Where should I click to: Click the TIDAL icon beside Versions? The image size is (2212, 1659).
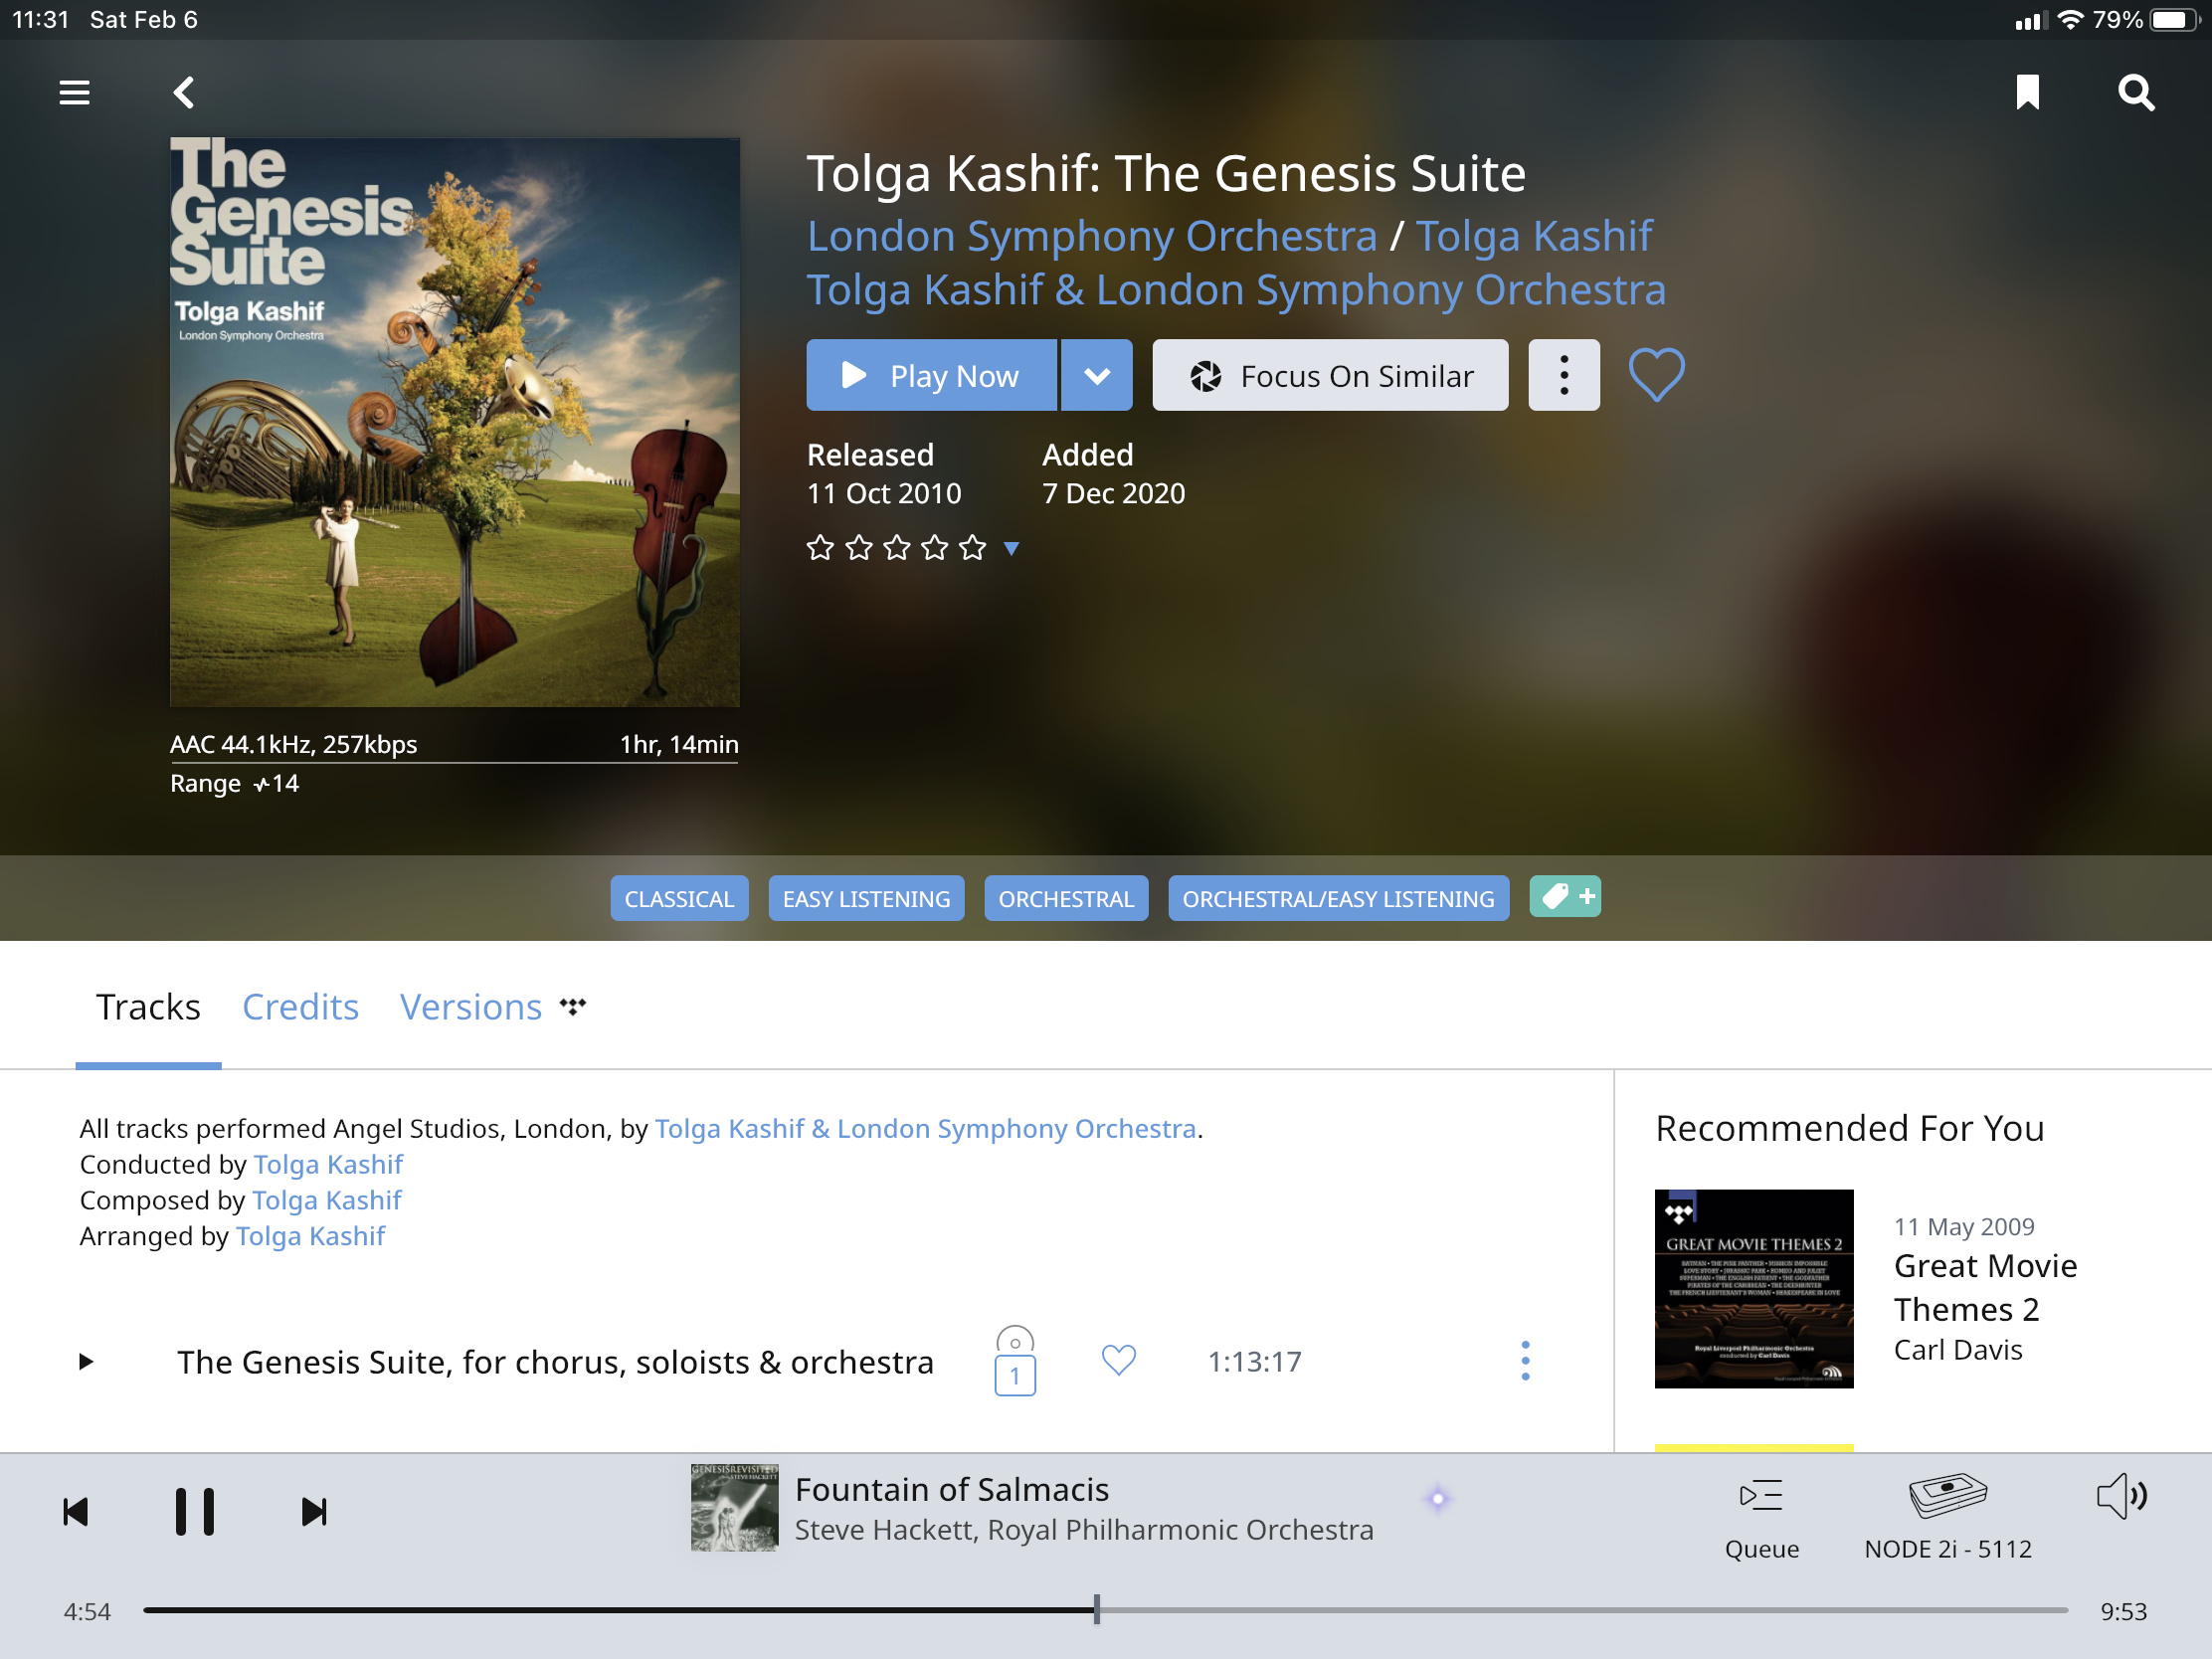click(x=573, y=1006)
